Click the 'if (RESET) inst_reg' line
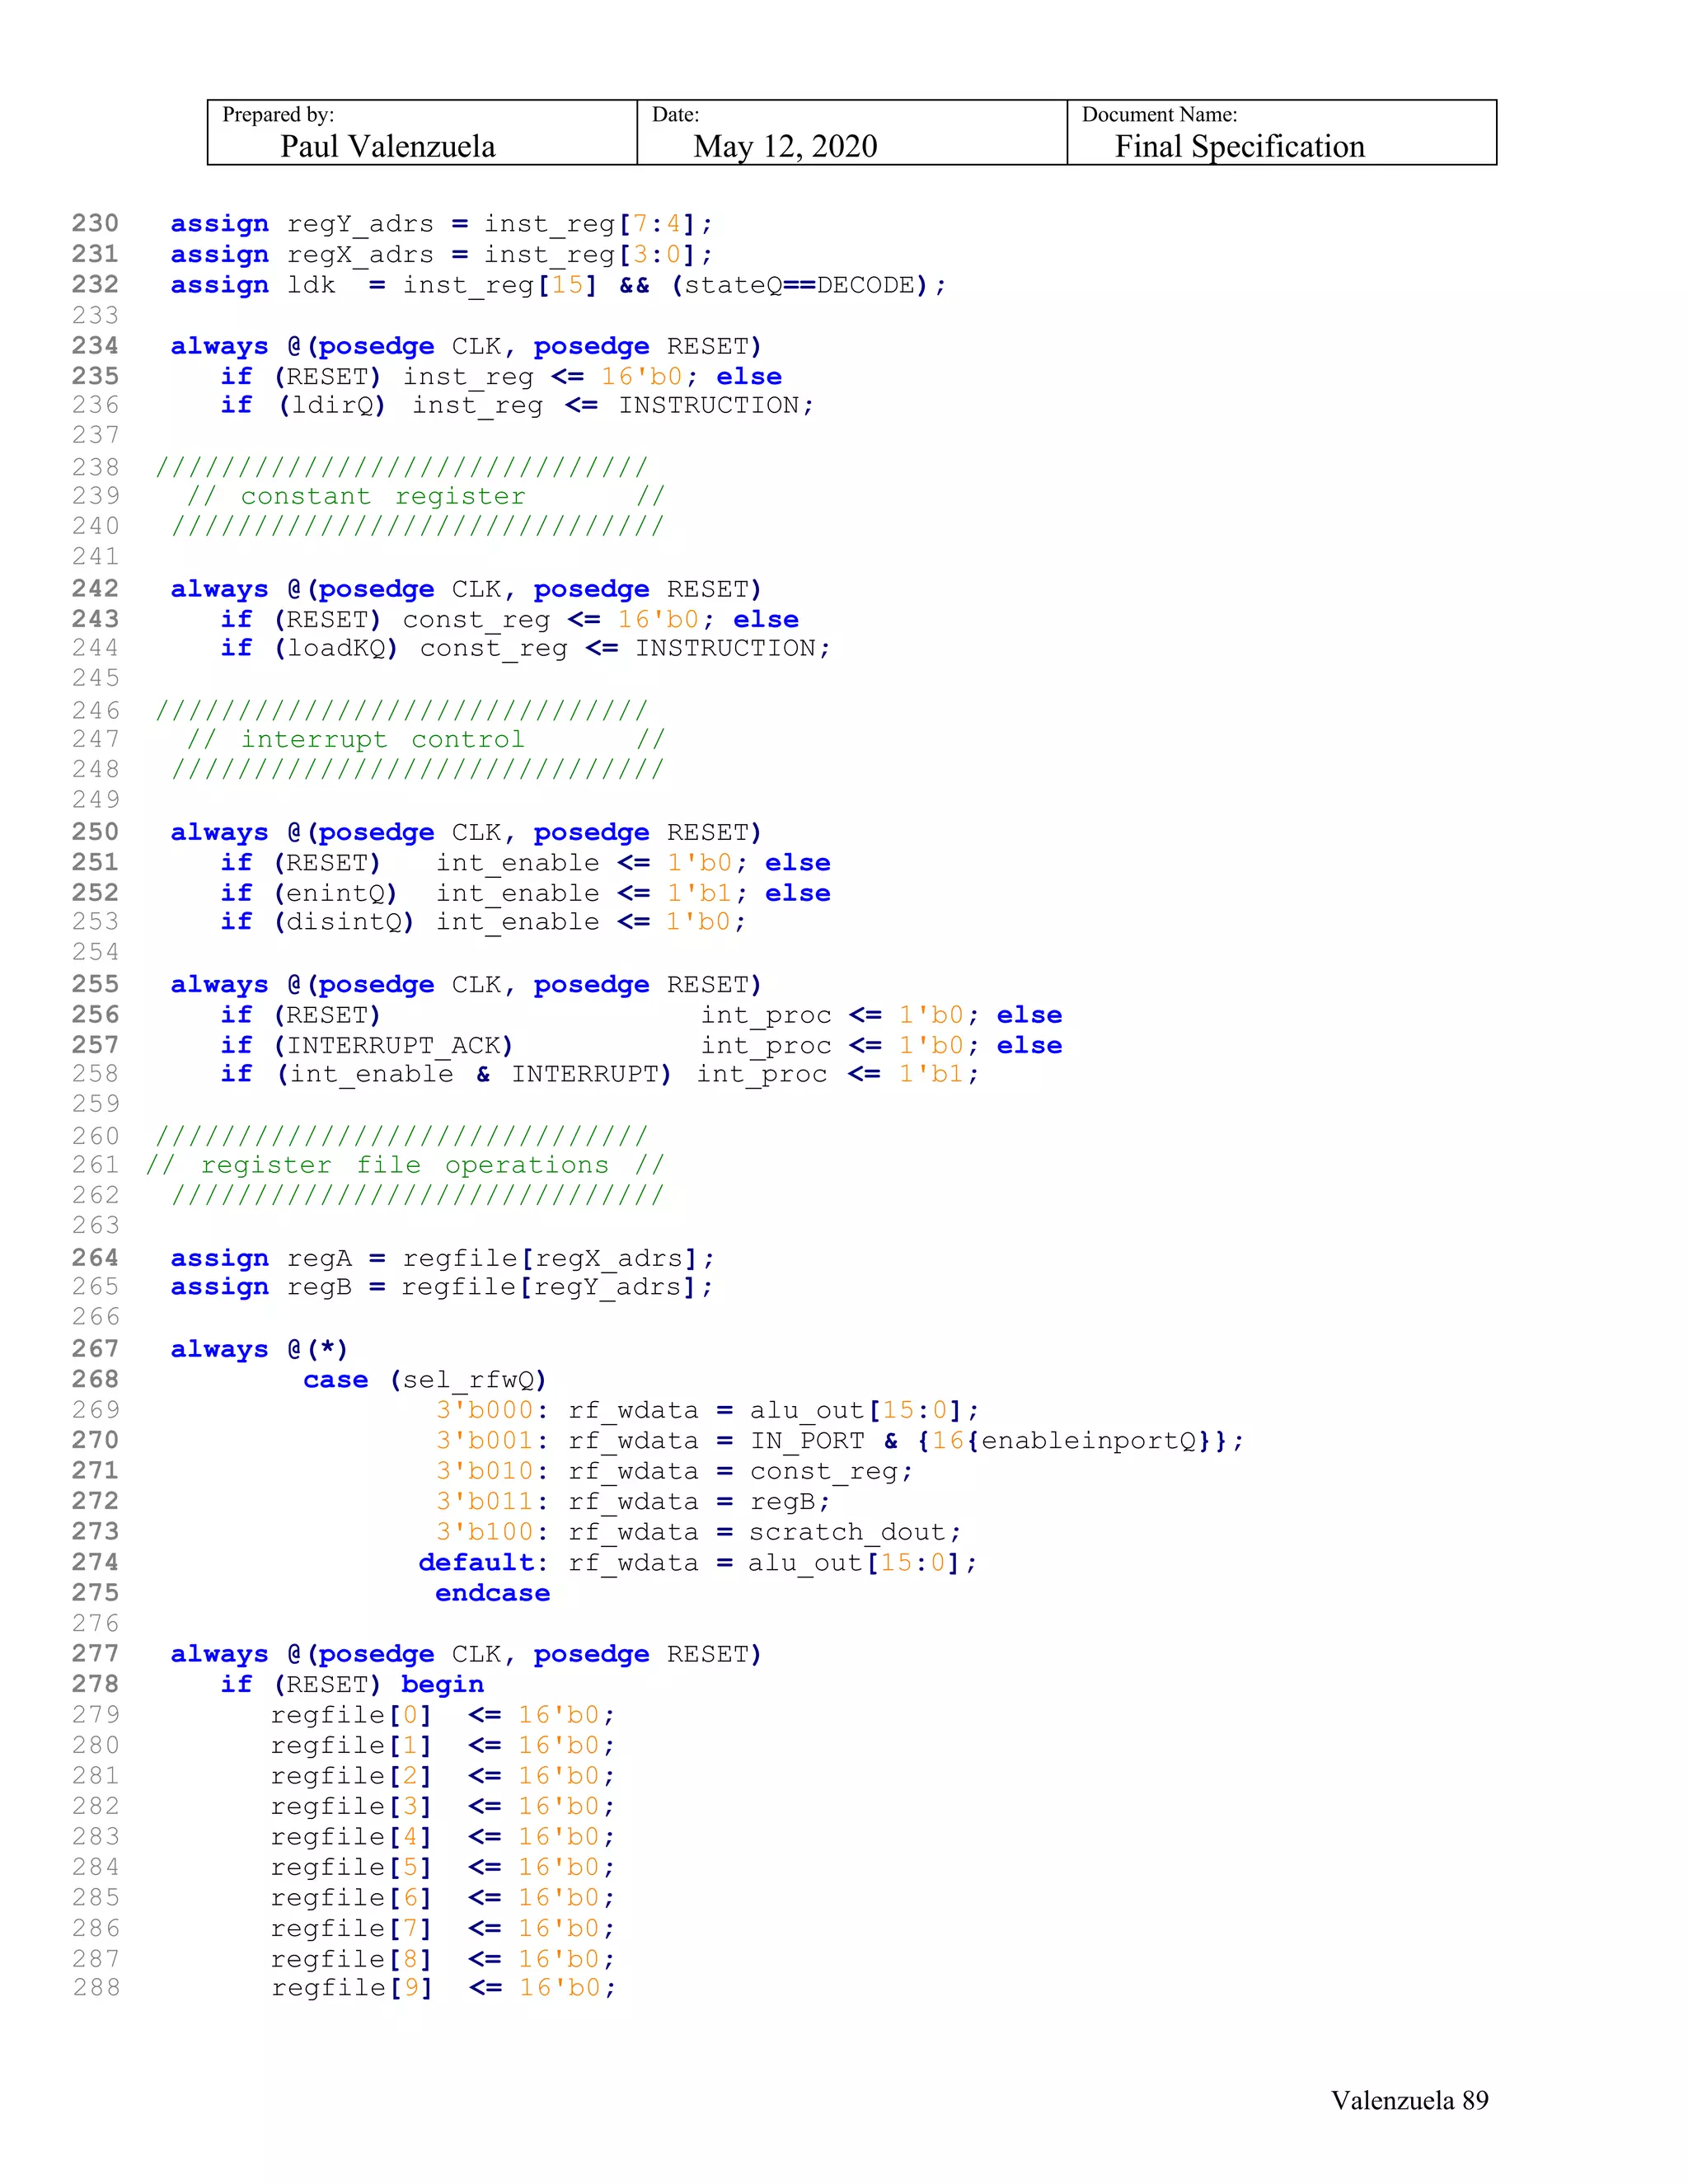The height and width of the screenshot is (2184, 1688). [502, 377]
